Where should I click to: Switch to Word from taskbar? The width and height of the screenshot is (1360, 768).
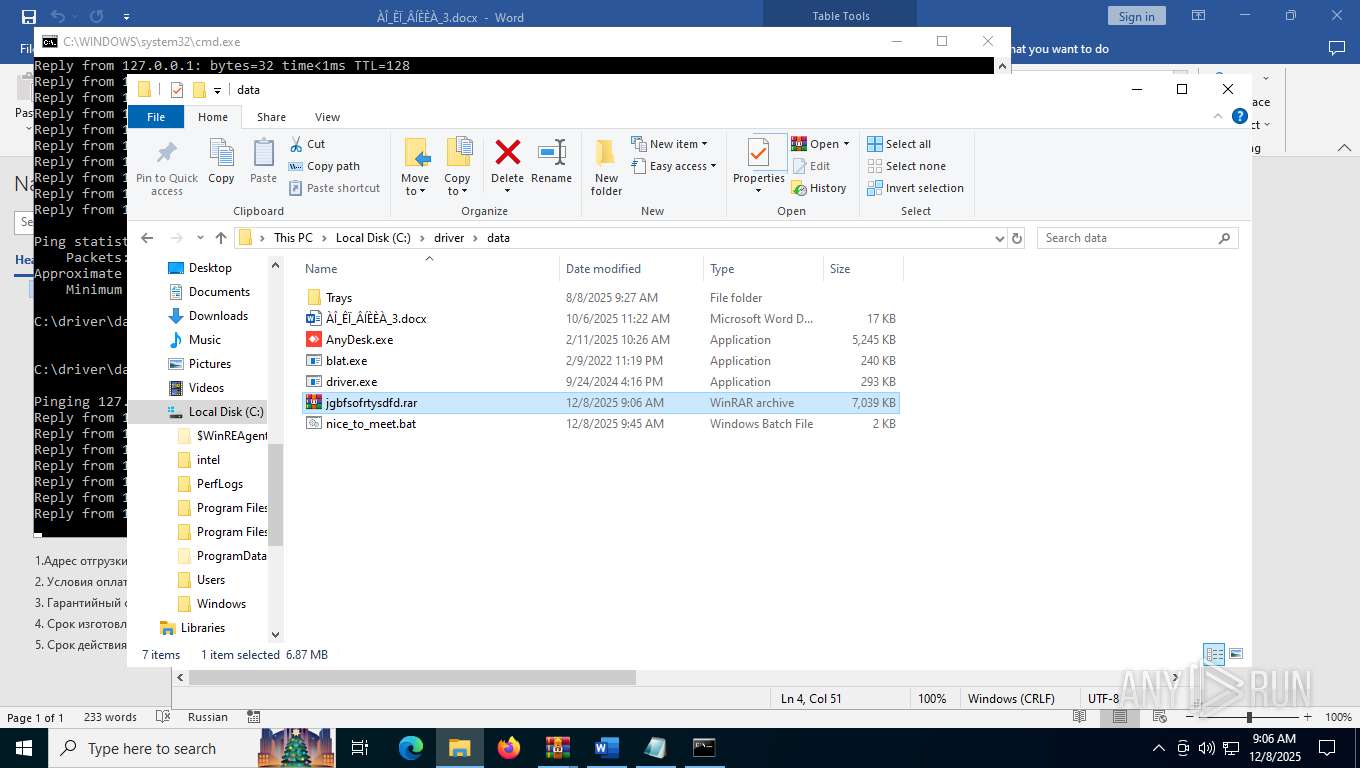click(x=606, y=748)
